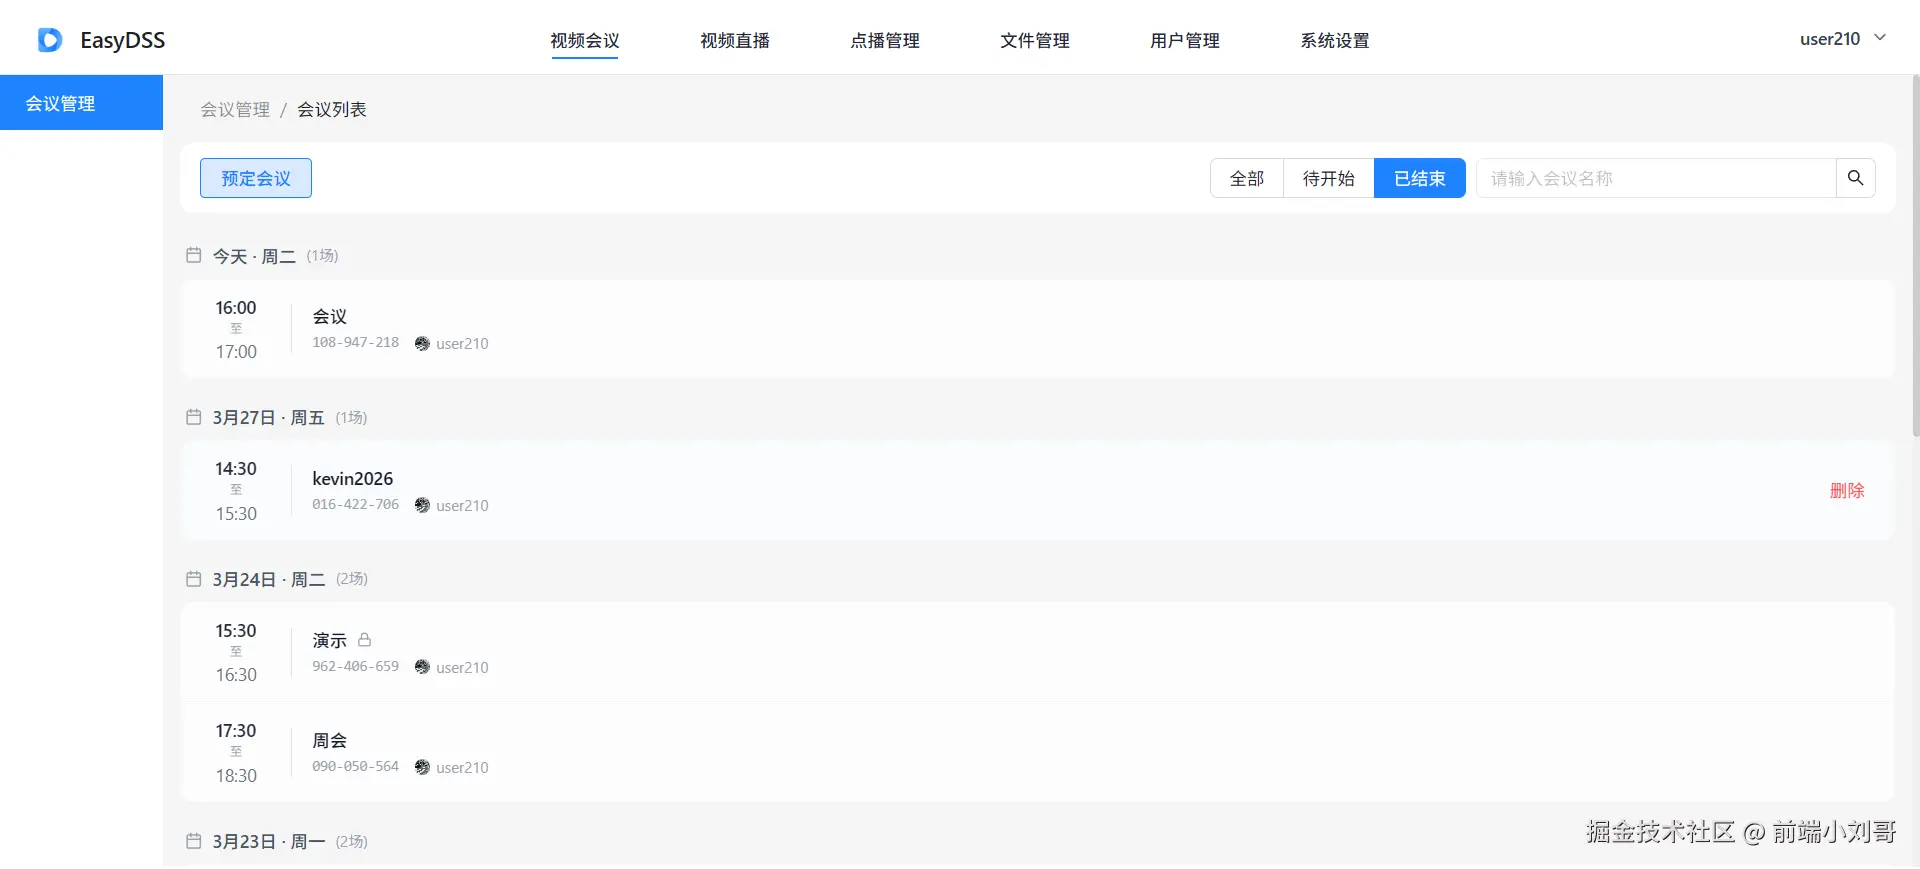
Task: Click start time 14:30 of kevin2026
Action: (236, 468)
